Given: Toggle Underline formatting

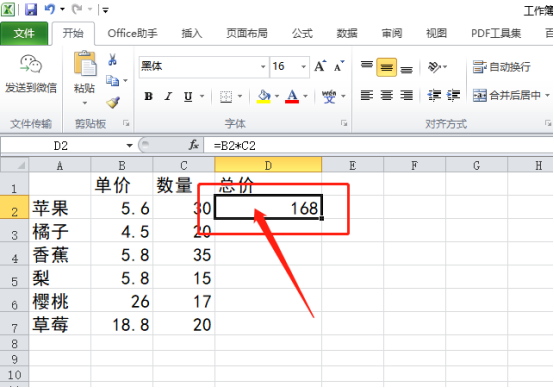Looking at the screenshot, I should [188, 96].
